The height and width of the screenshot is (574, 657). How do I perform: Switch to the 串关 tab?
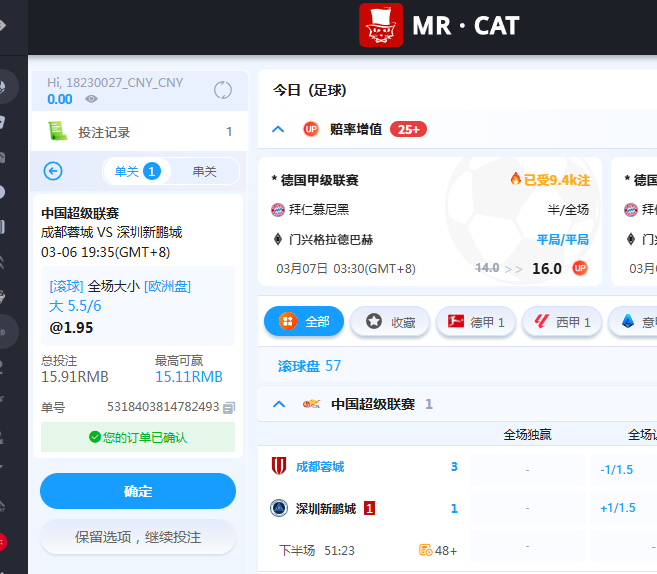click(x=204, y=171)
